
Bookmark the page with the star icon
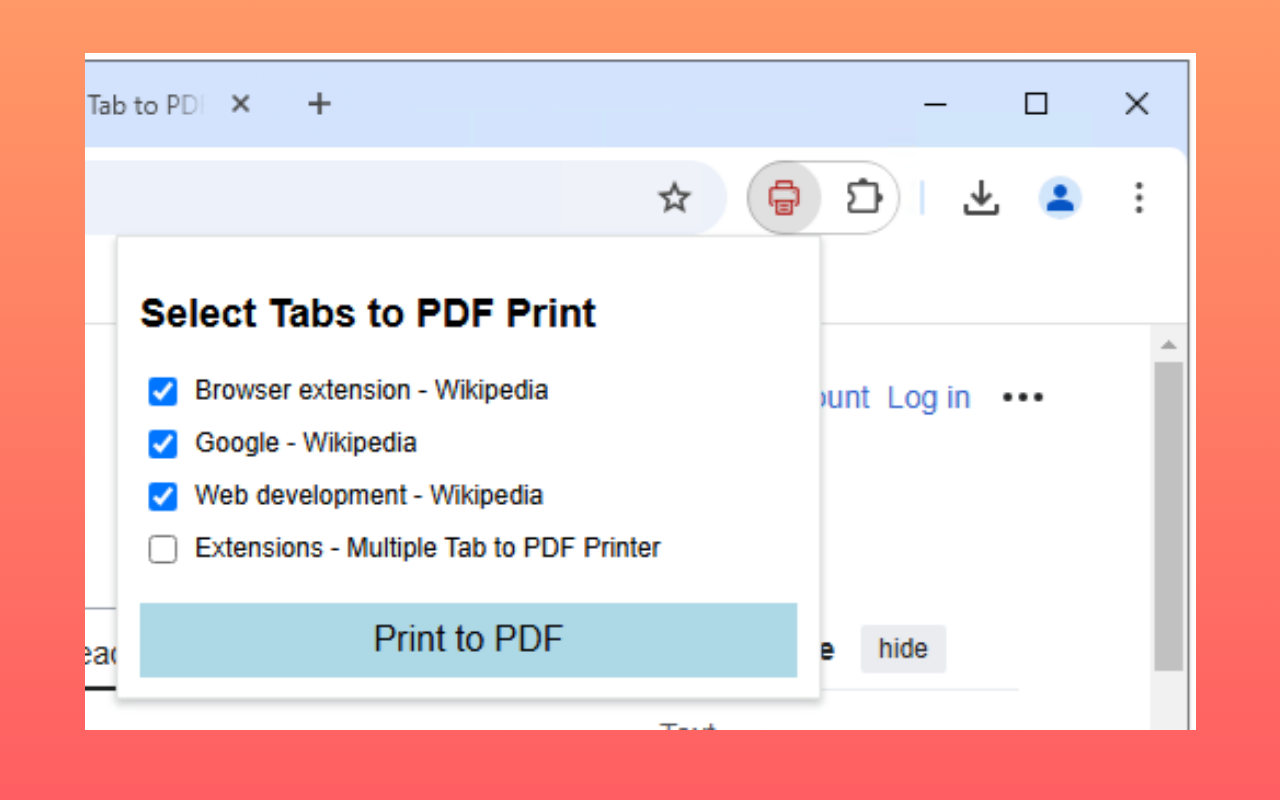coord(675,197)
